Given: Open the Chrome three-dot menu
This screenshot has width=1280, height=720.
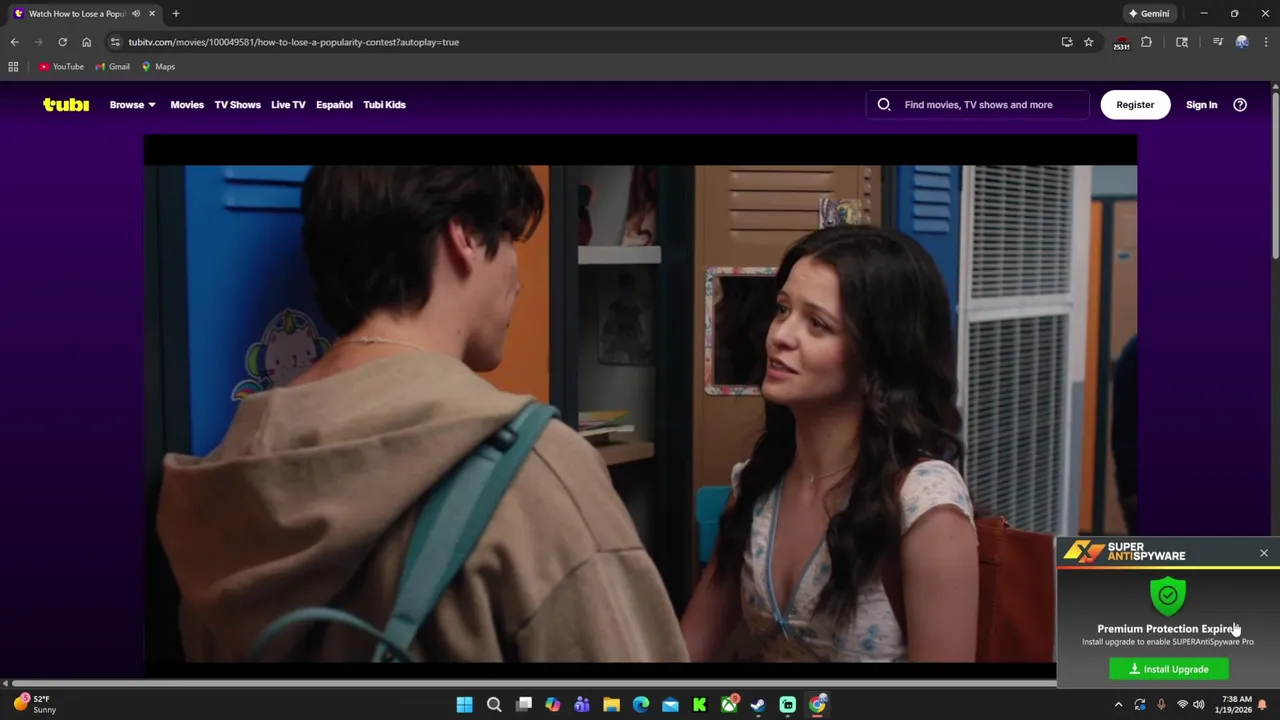Looking at the screenshot, I should [1266, 42].
